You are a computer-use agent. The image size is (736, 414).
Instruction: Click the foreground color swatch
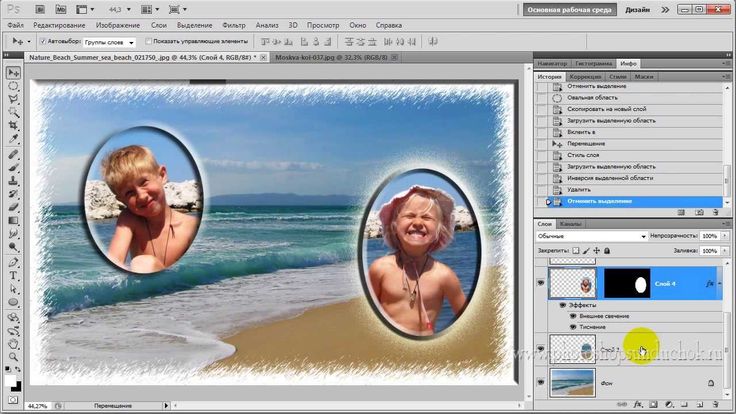pyautogui.click(x=12, y=380)
